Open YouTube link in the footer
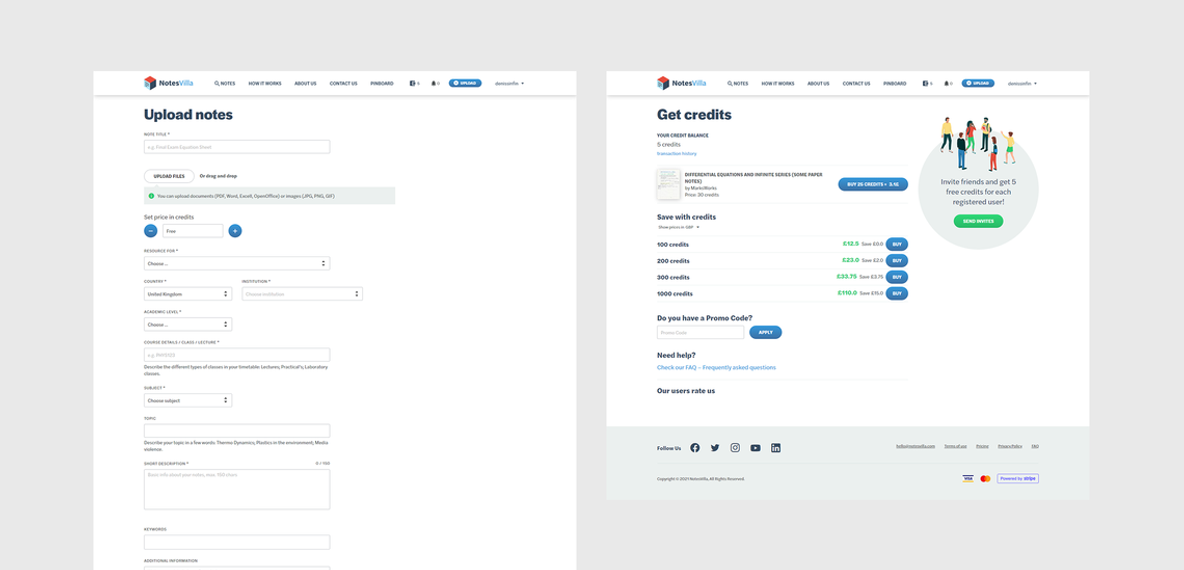This screenshot has width=1184, height=570. 756,448
